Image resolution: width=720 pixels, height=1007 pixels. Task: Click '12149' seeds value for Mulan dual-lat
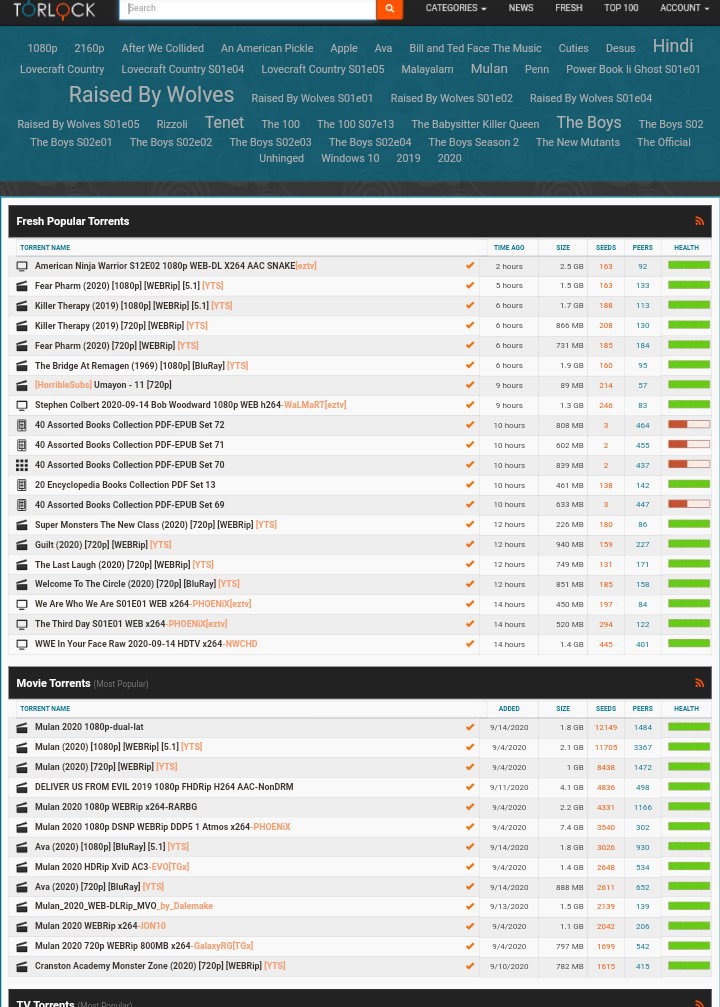click(x=606, y=728)
